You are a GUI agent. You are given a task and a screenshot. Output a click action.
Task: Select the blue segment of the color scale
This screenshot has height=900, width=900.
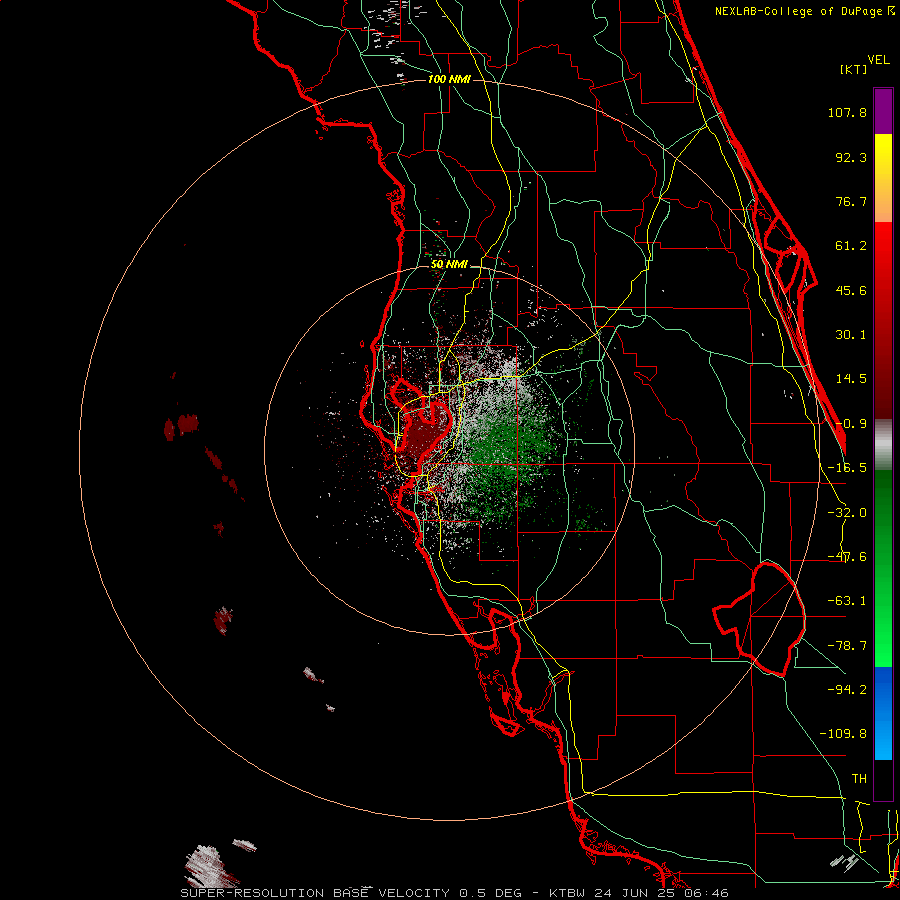pos(883,713)
